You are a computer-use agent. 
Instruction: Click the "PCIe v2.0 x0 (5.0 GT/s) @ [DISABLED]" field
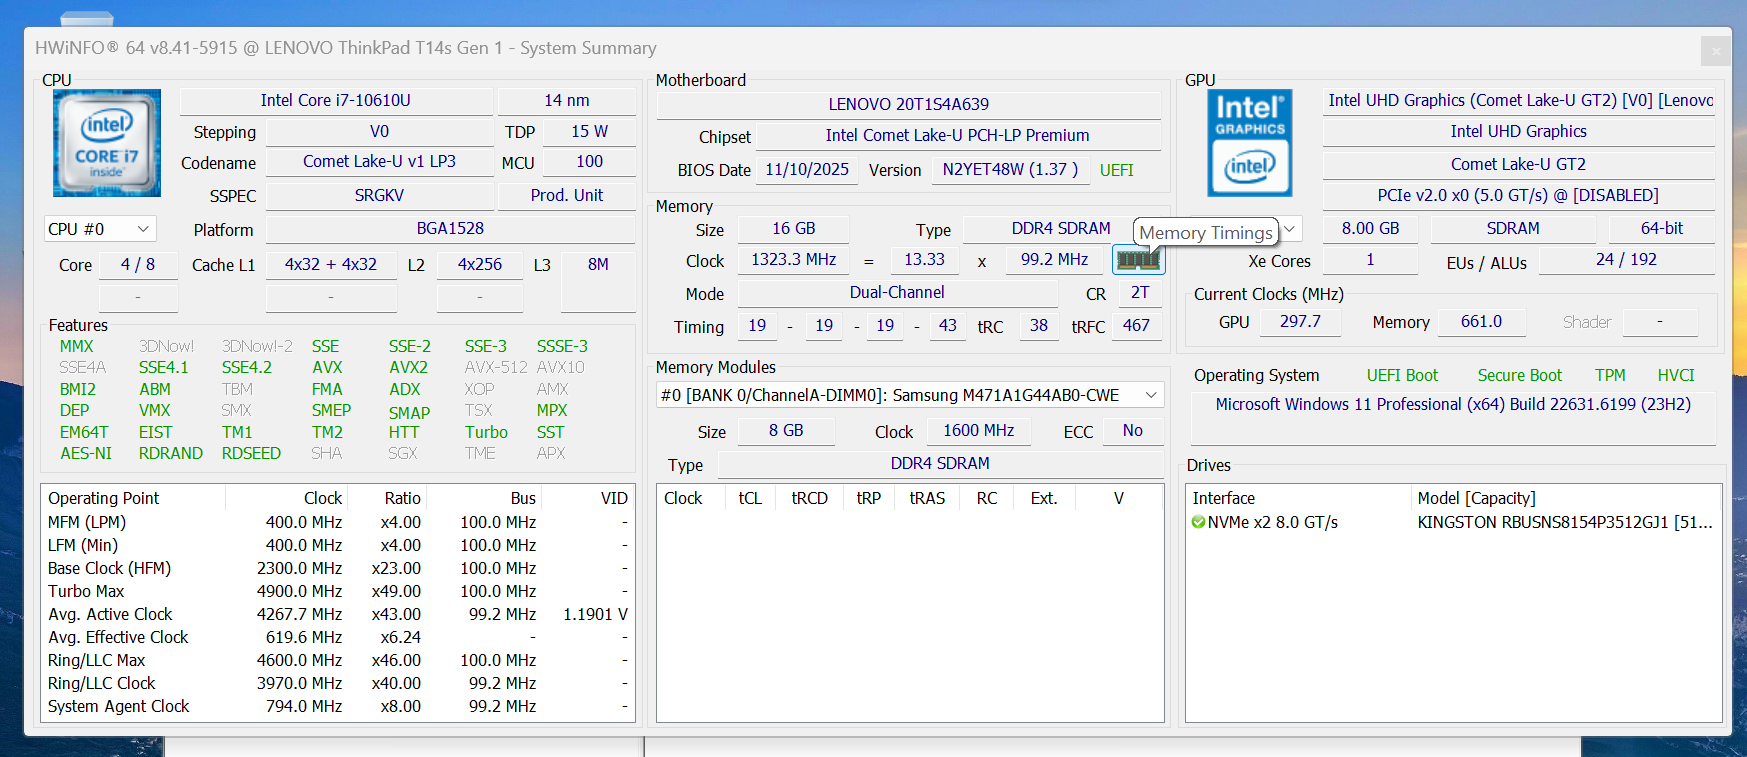[x=1519, y=195]
